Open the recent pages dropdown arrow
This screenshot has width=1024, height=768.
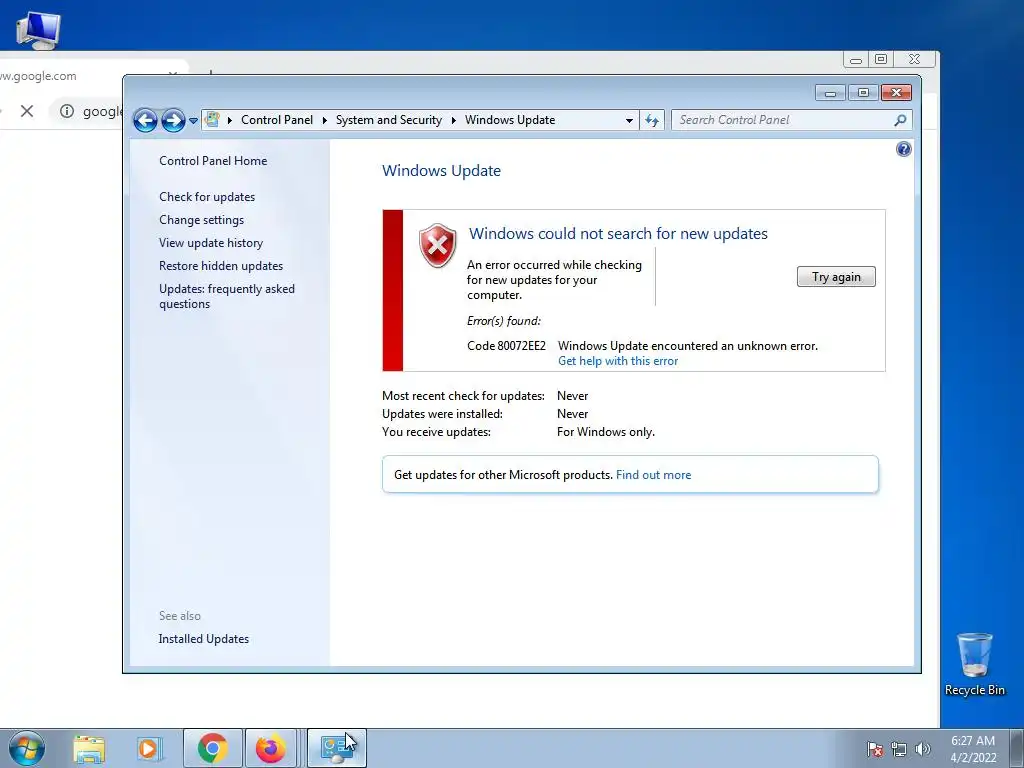point(193,121)
